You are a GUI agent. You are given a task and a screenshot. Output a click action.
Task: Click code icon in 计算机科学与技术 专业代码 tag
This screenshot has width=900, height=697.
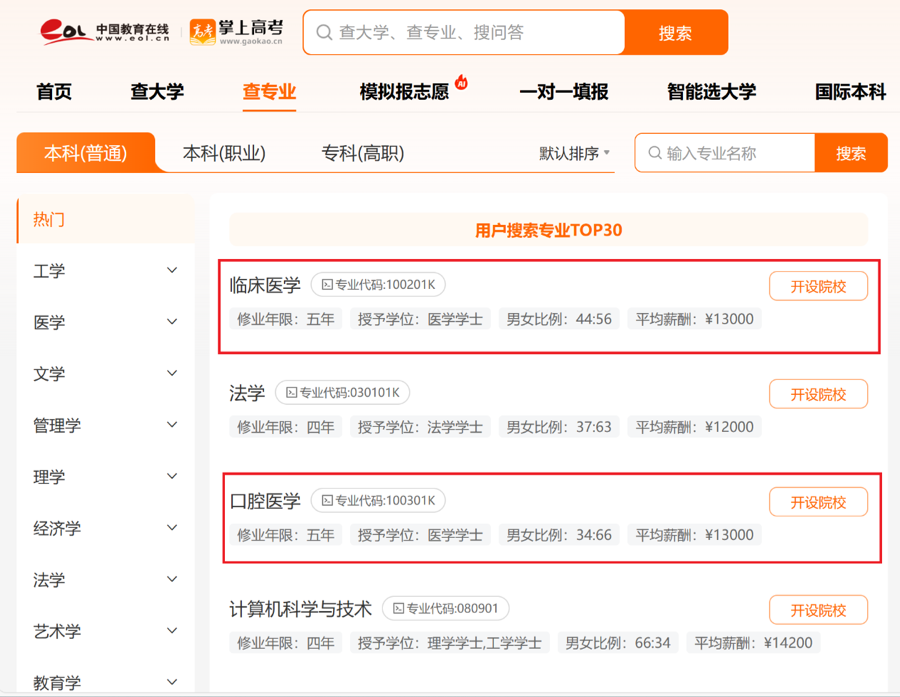click(x=398, y=609)
